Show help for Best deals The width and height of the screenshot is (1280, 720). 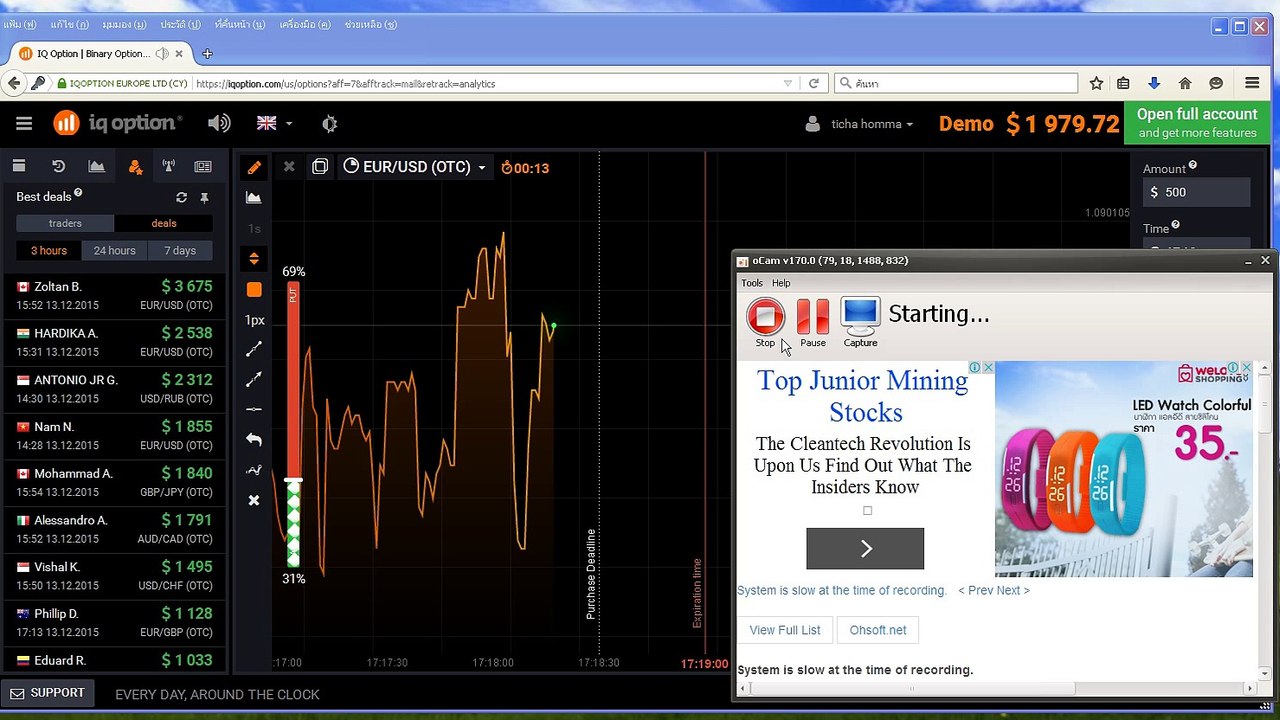click(78, 194)
